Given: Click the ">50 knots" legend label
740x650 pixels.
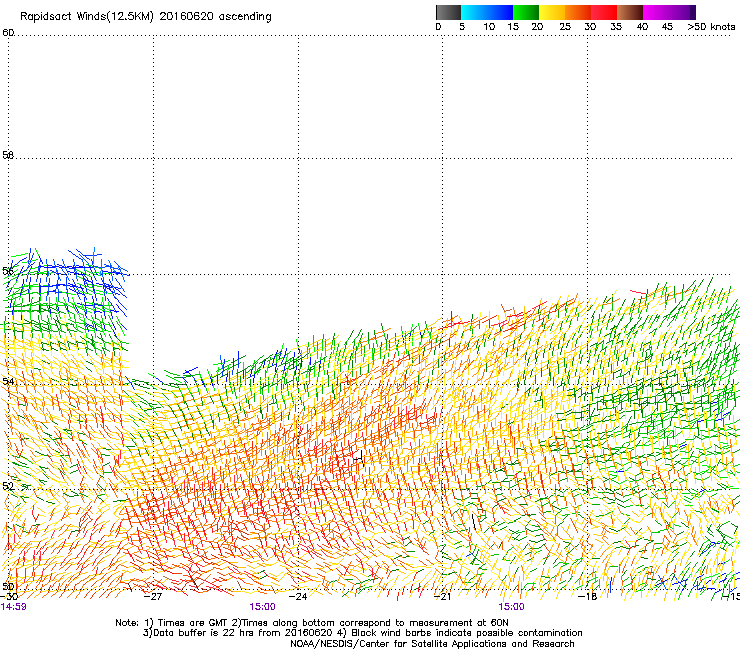Looking at the screenshot, I should coord(711,27).
